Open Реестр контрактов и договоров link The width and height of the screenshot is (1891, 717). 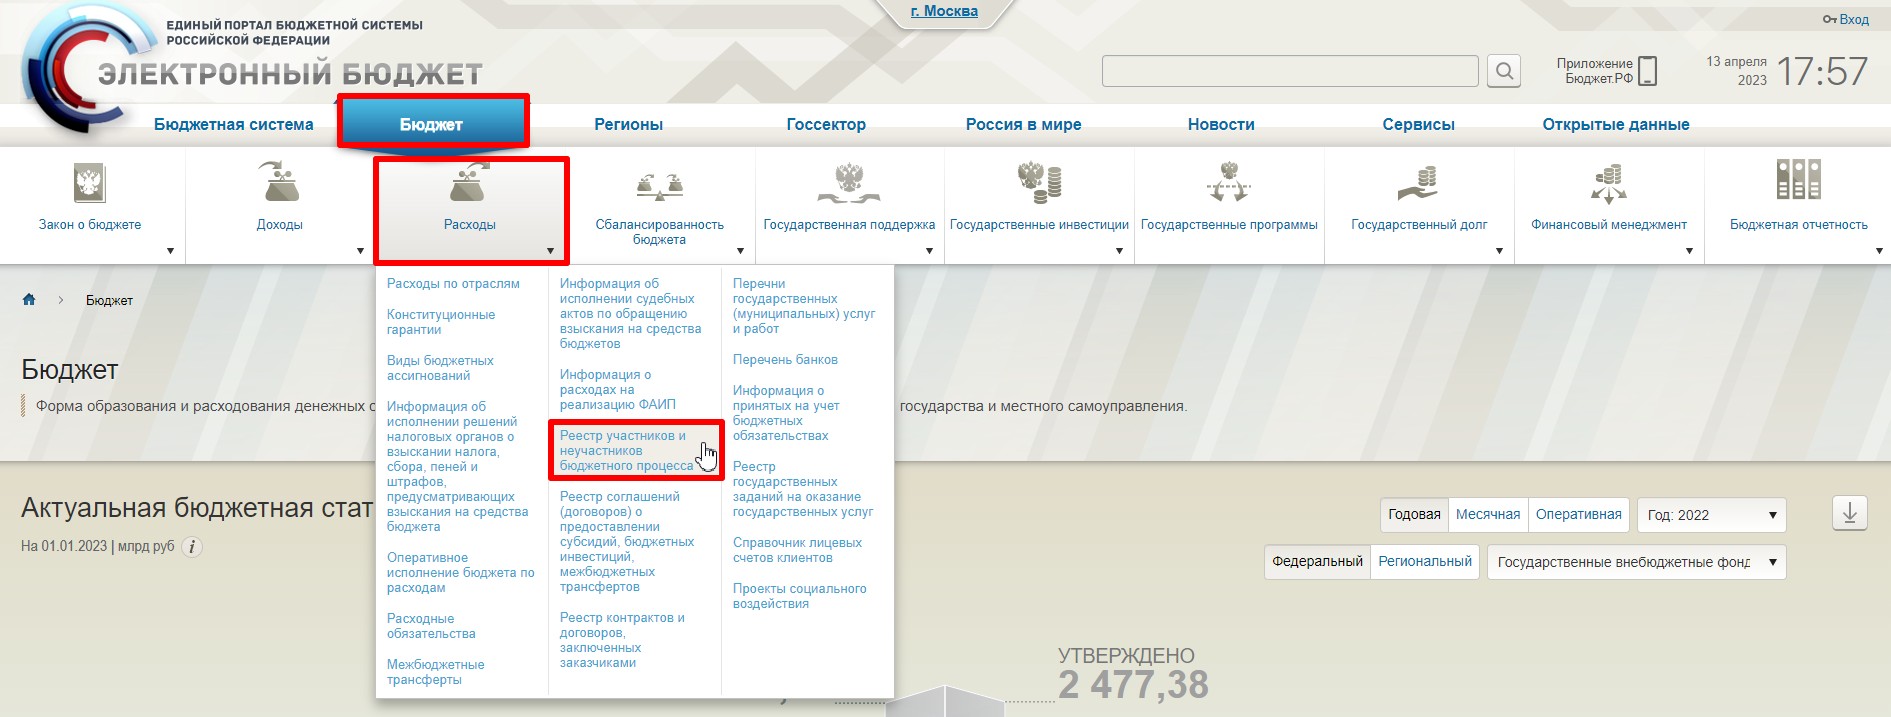click(622, 640)
